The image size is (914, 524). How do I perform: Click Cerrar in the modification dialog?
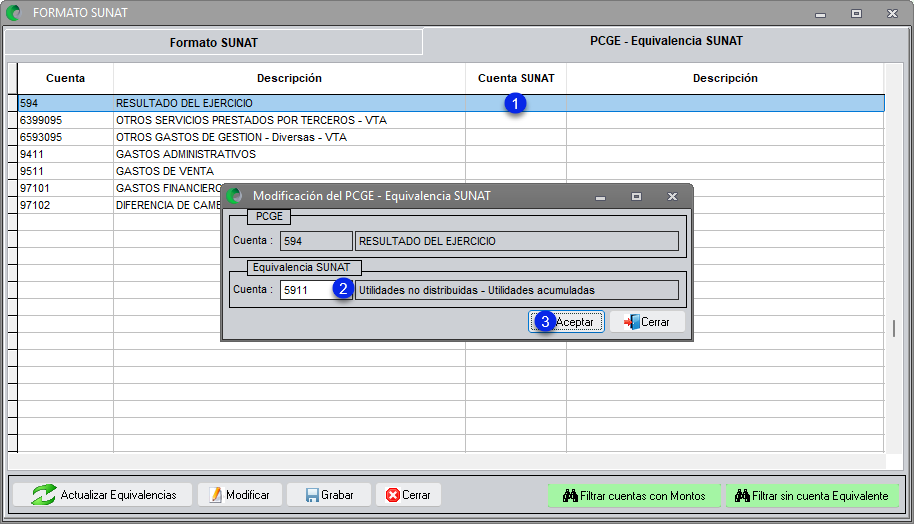click(647, 322)
